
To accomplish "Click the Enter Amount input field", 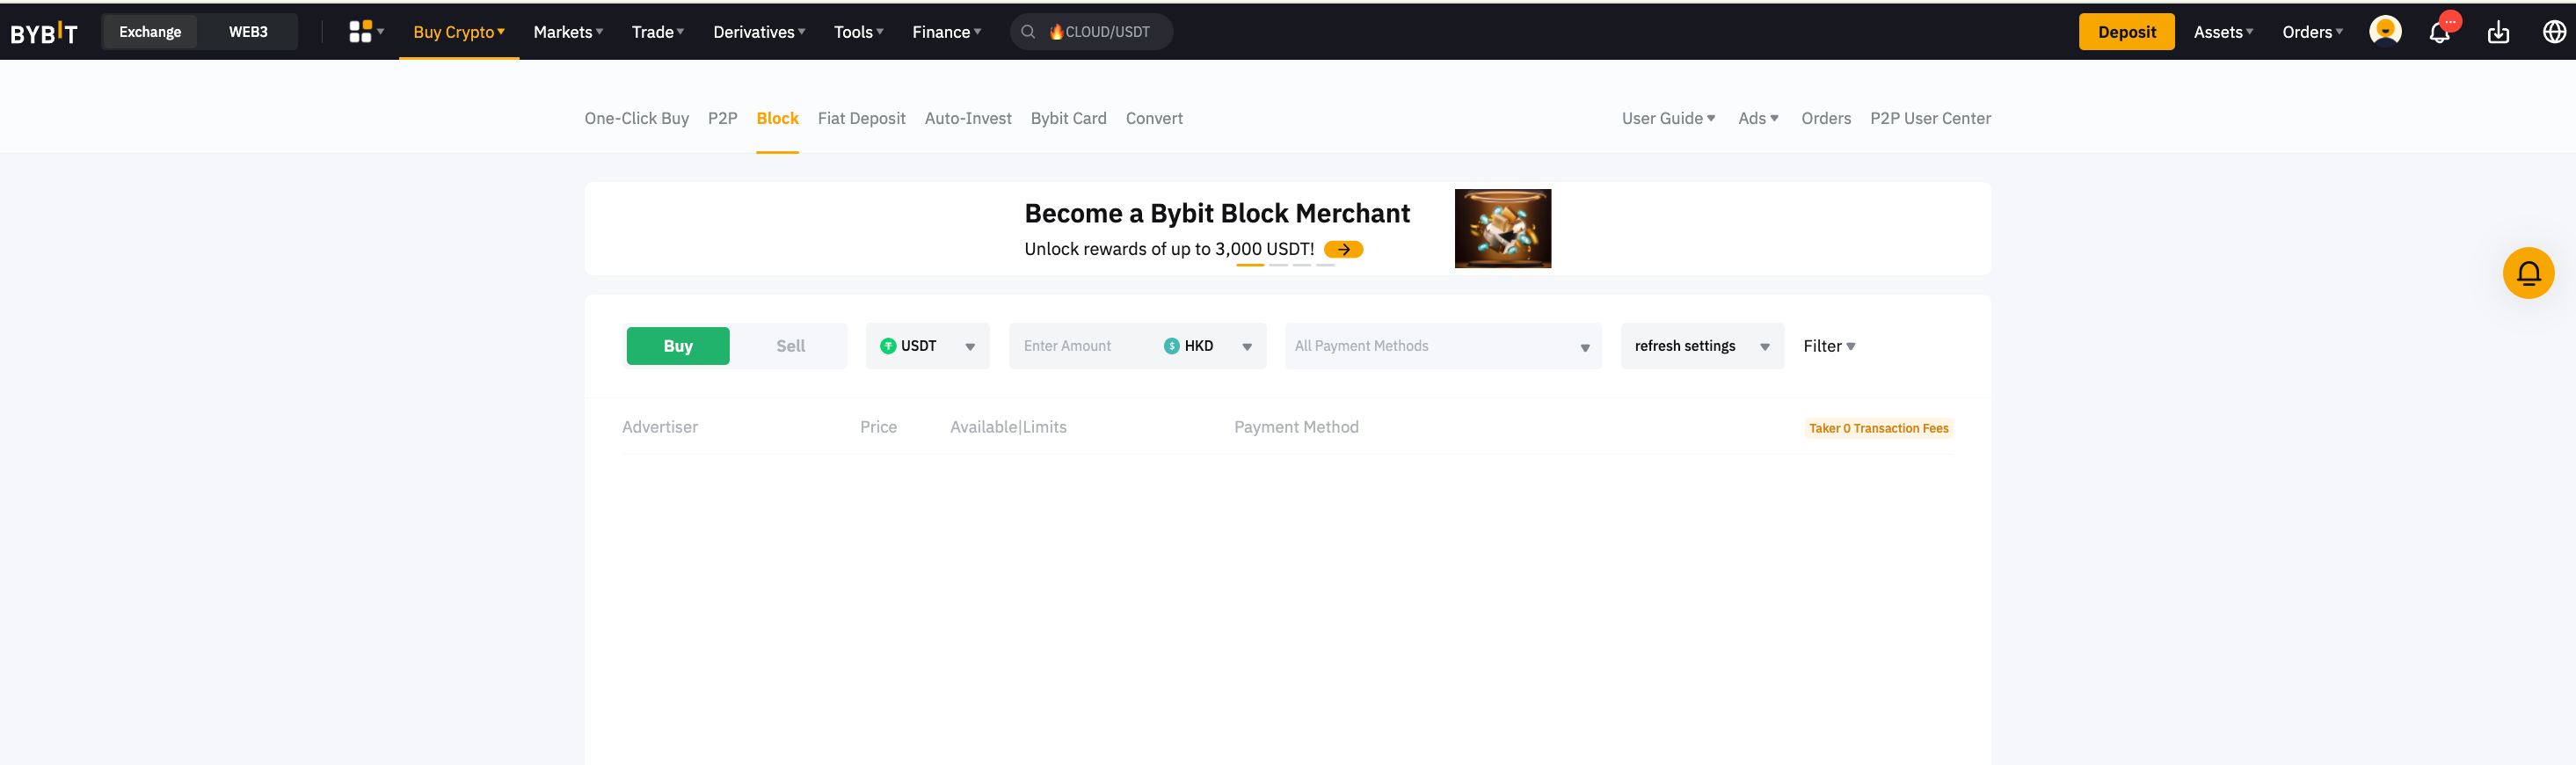I will pos(1080,346).
